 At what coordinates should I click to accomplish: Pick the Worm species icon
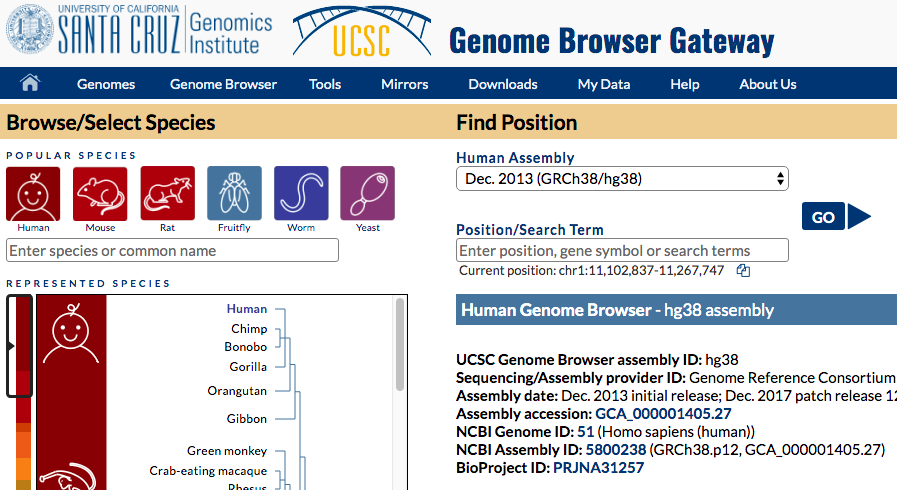(301, 193)
